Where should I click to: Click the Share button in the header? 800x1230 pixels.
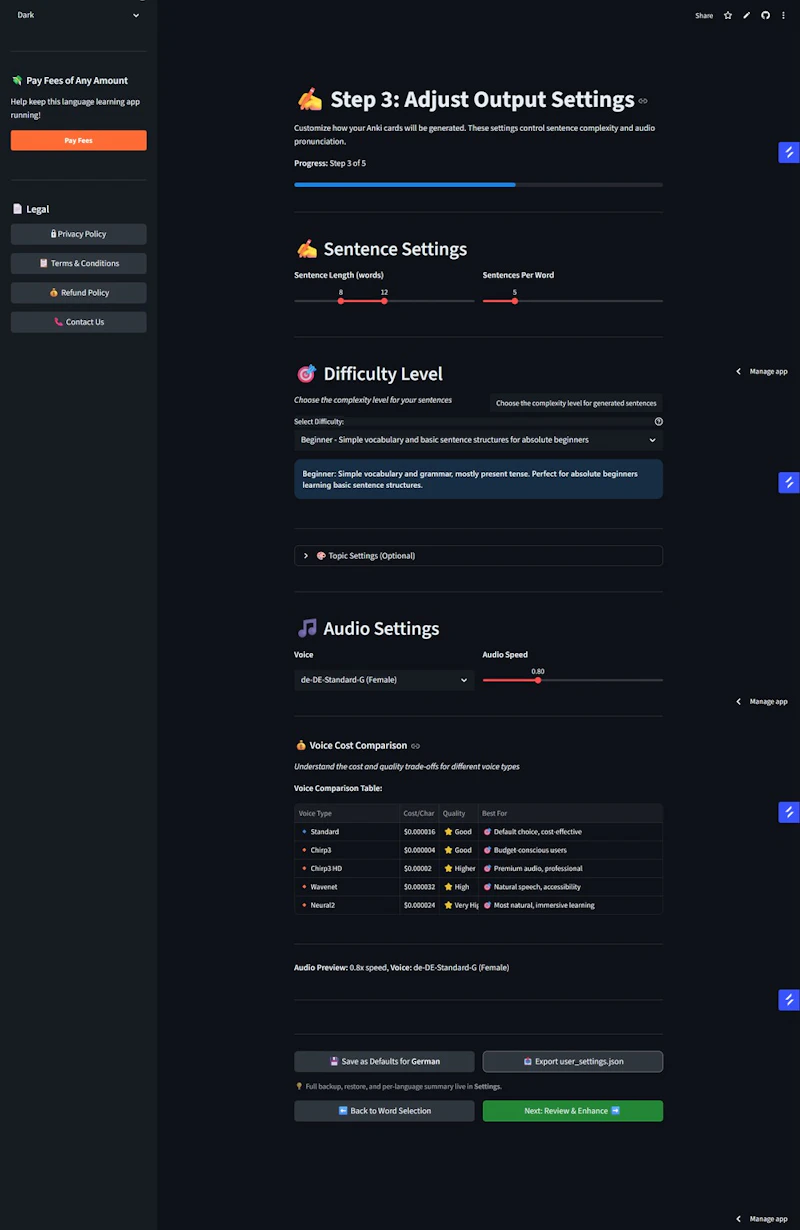pyautogui.click(x=704, y=15)
